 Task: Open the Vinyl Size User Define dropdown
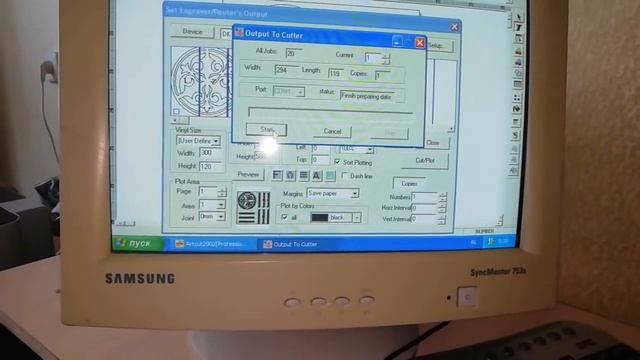click(216, 141)
